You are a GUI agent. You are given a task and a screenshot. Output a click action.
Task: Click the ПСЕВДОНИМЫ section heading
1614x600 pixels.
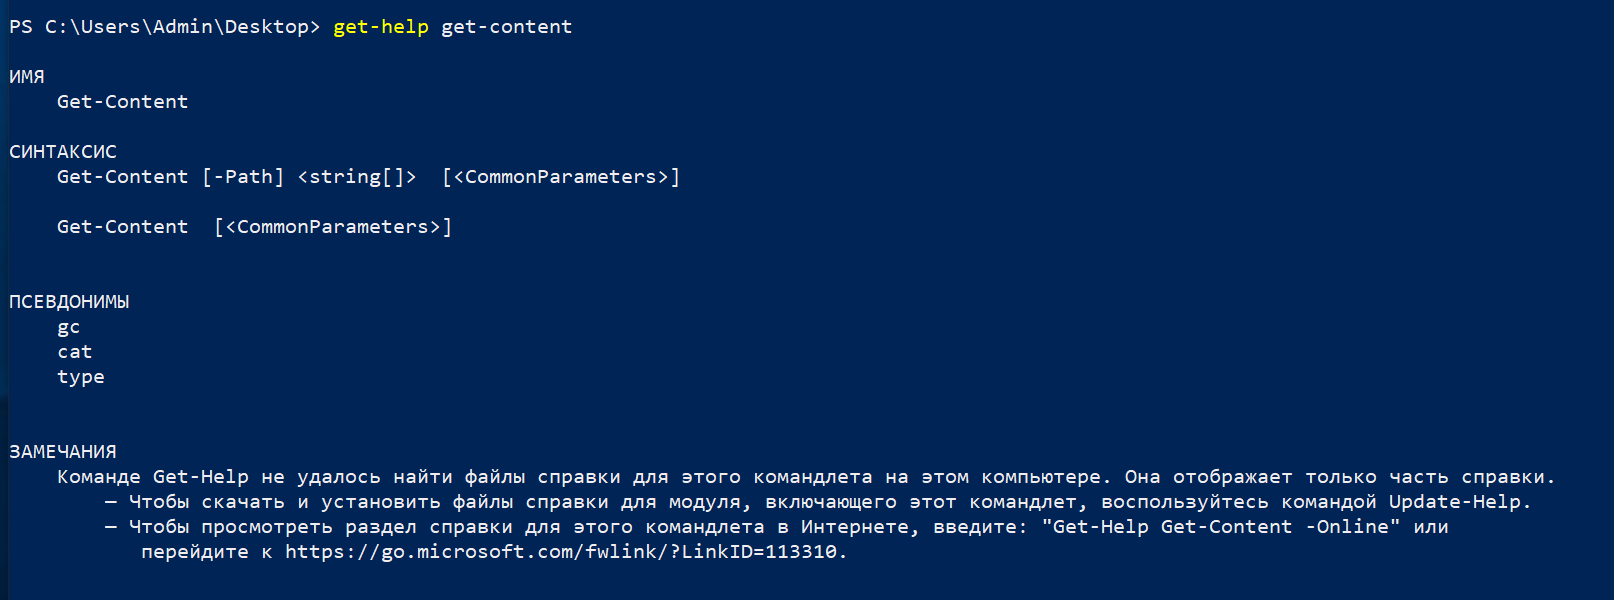point(69,302)
